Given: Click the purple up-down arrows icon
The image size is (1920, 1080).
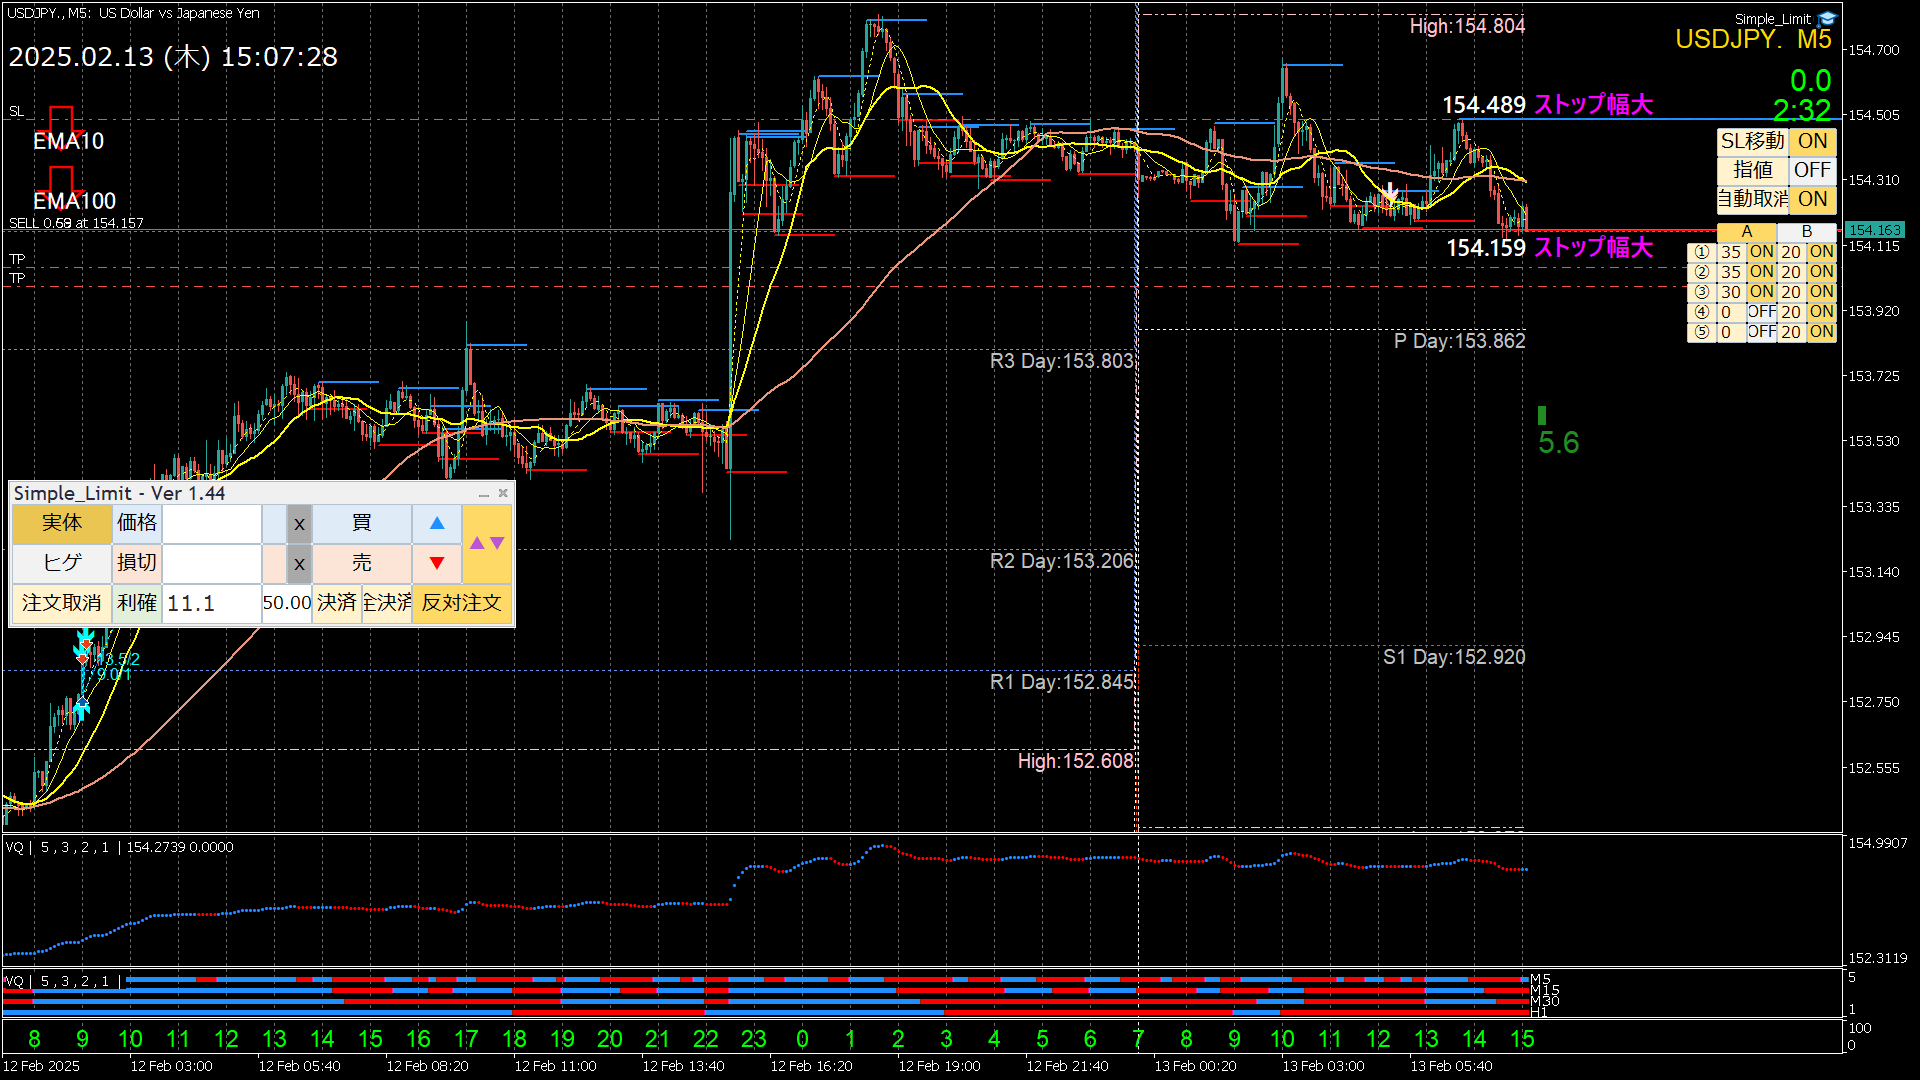Looking at the screenshot, I should coord(487,543).
